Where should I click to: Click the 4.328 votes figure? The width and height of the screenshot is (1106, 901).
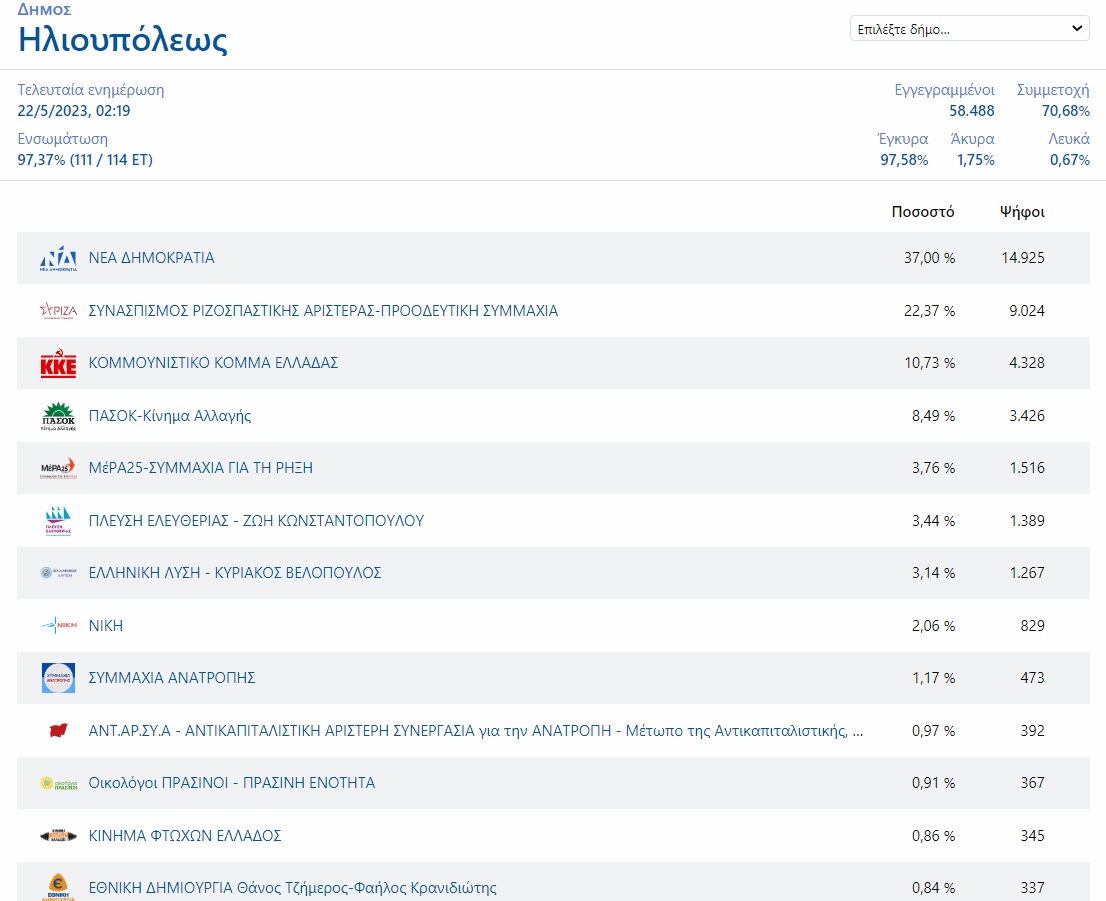[1027, 363]
